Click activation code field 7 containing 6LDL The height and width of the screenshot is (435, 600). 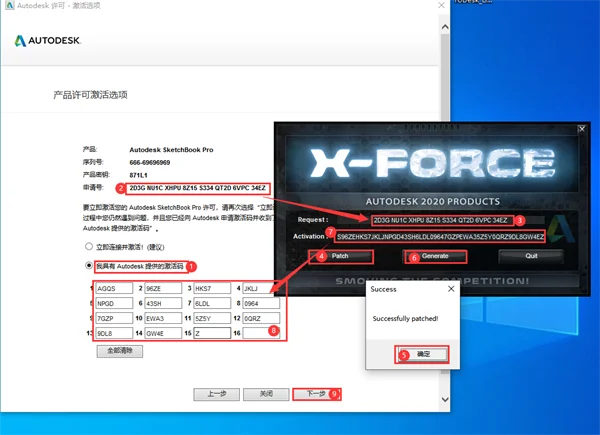[212, 303]
